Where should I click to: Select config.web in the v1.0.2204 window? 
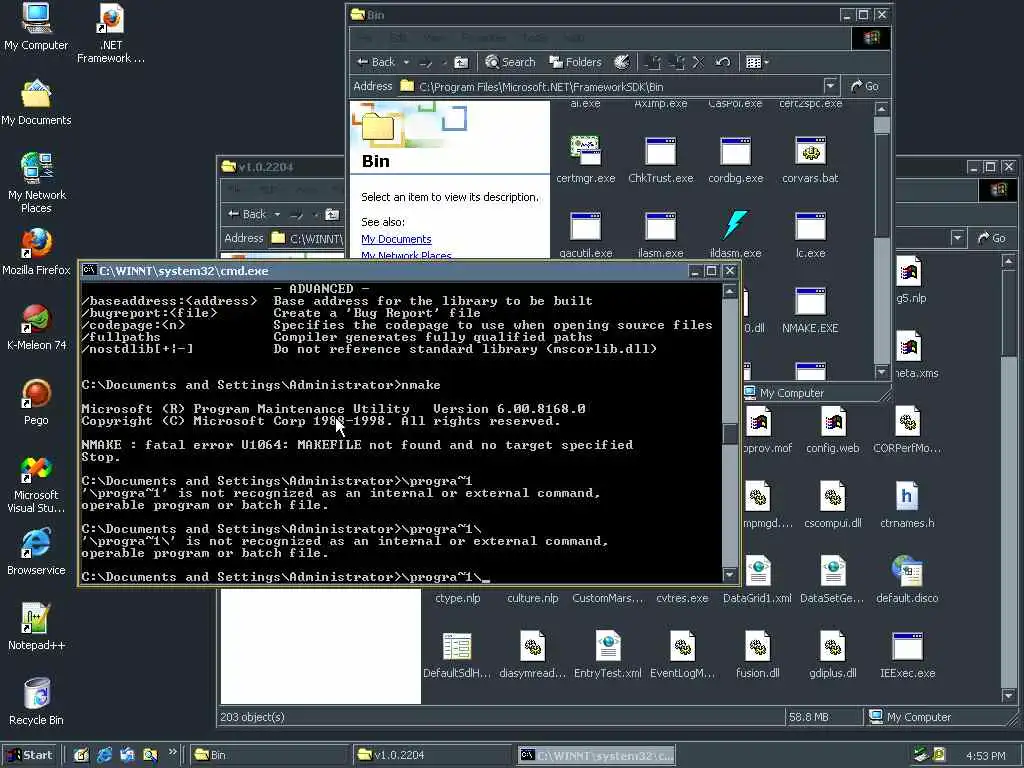[833, 430]
